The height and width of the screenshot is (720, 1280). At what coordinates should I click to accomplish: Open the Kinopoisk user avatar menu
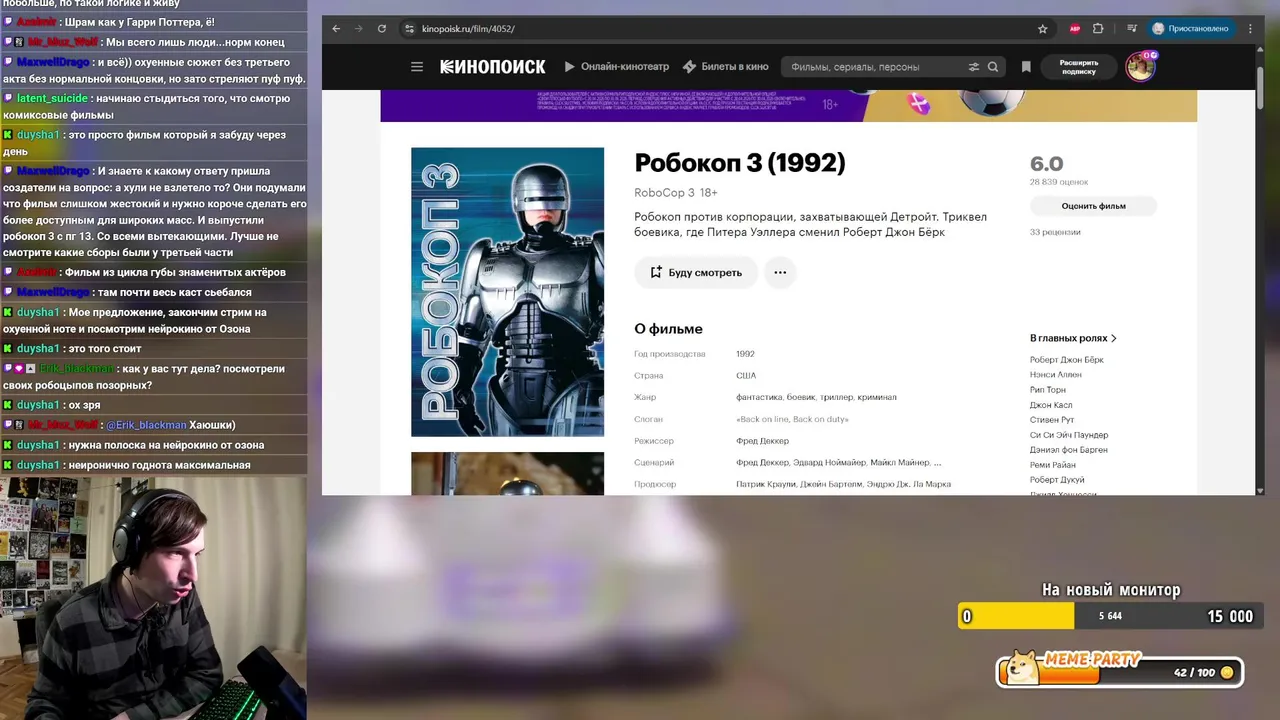[x=1139, y=67]
